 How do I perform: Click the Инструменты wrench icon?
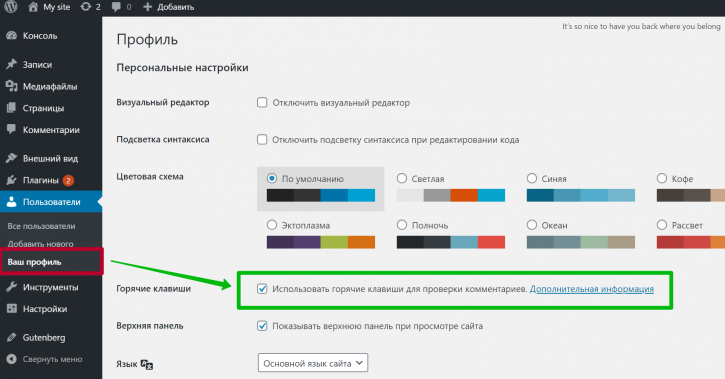tap(12, 287)
